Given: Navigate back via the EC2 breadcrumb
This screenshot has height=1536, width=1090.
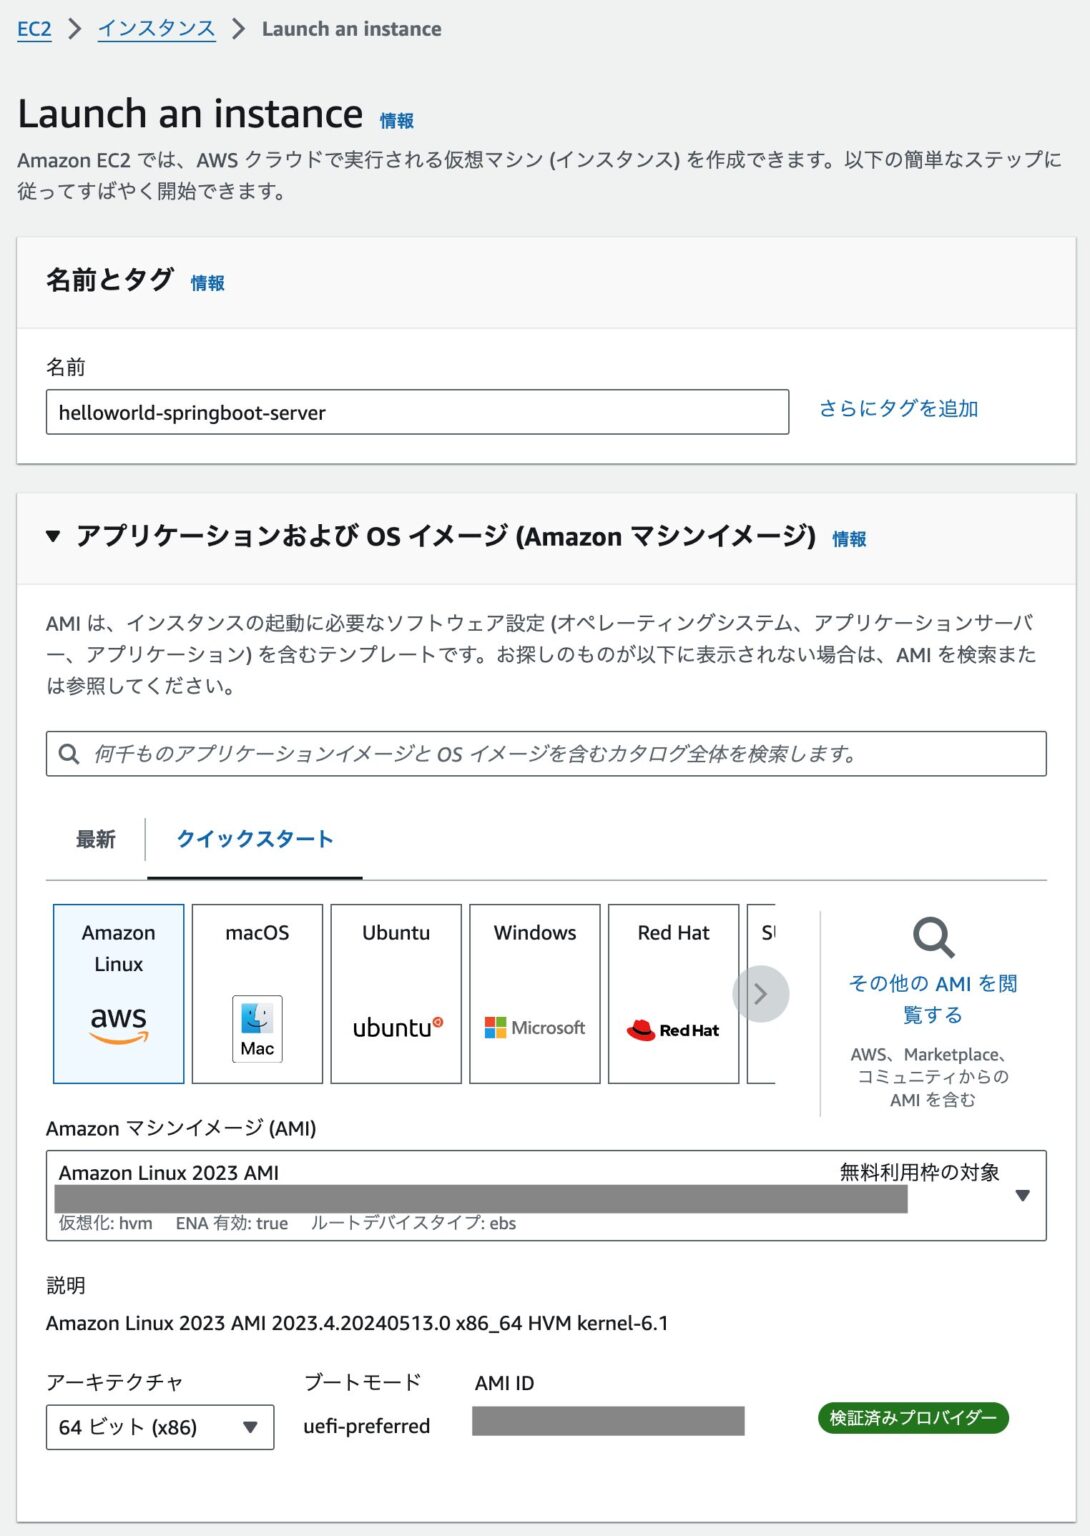Looking at the screenshot, I should click(x=31, y=29).
